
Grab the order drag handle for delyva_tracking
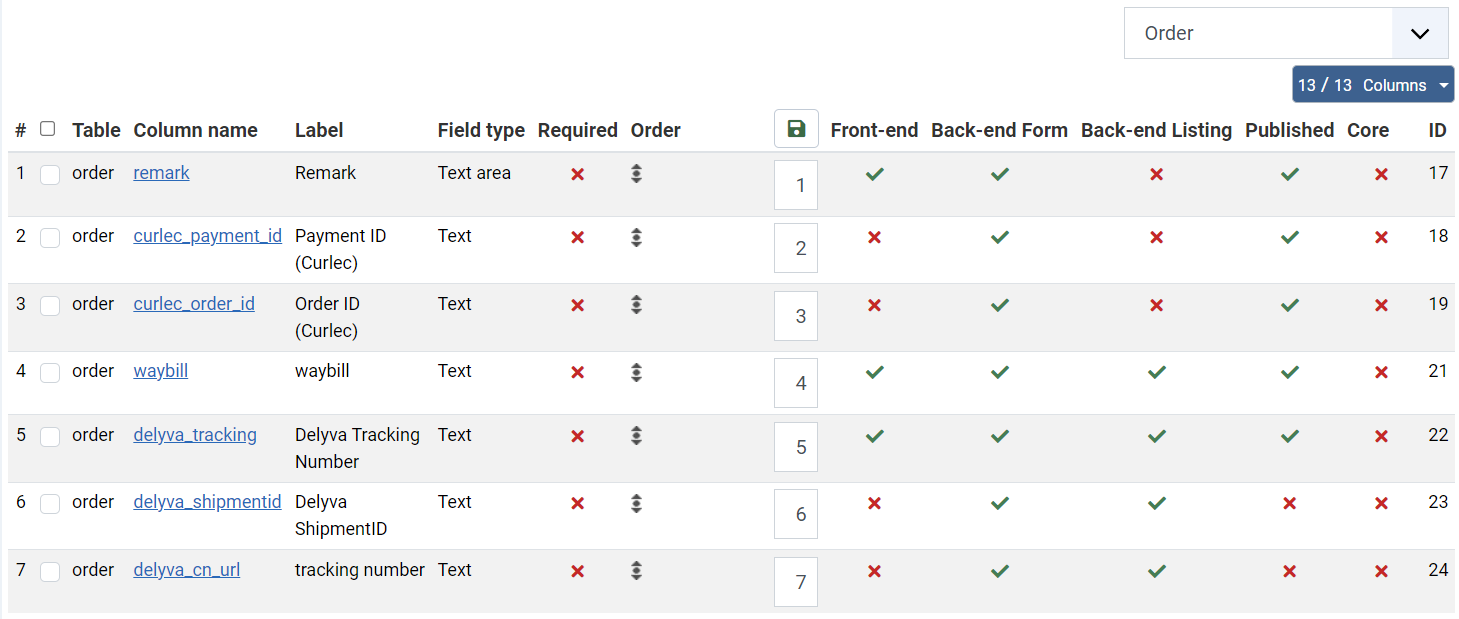636,436
